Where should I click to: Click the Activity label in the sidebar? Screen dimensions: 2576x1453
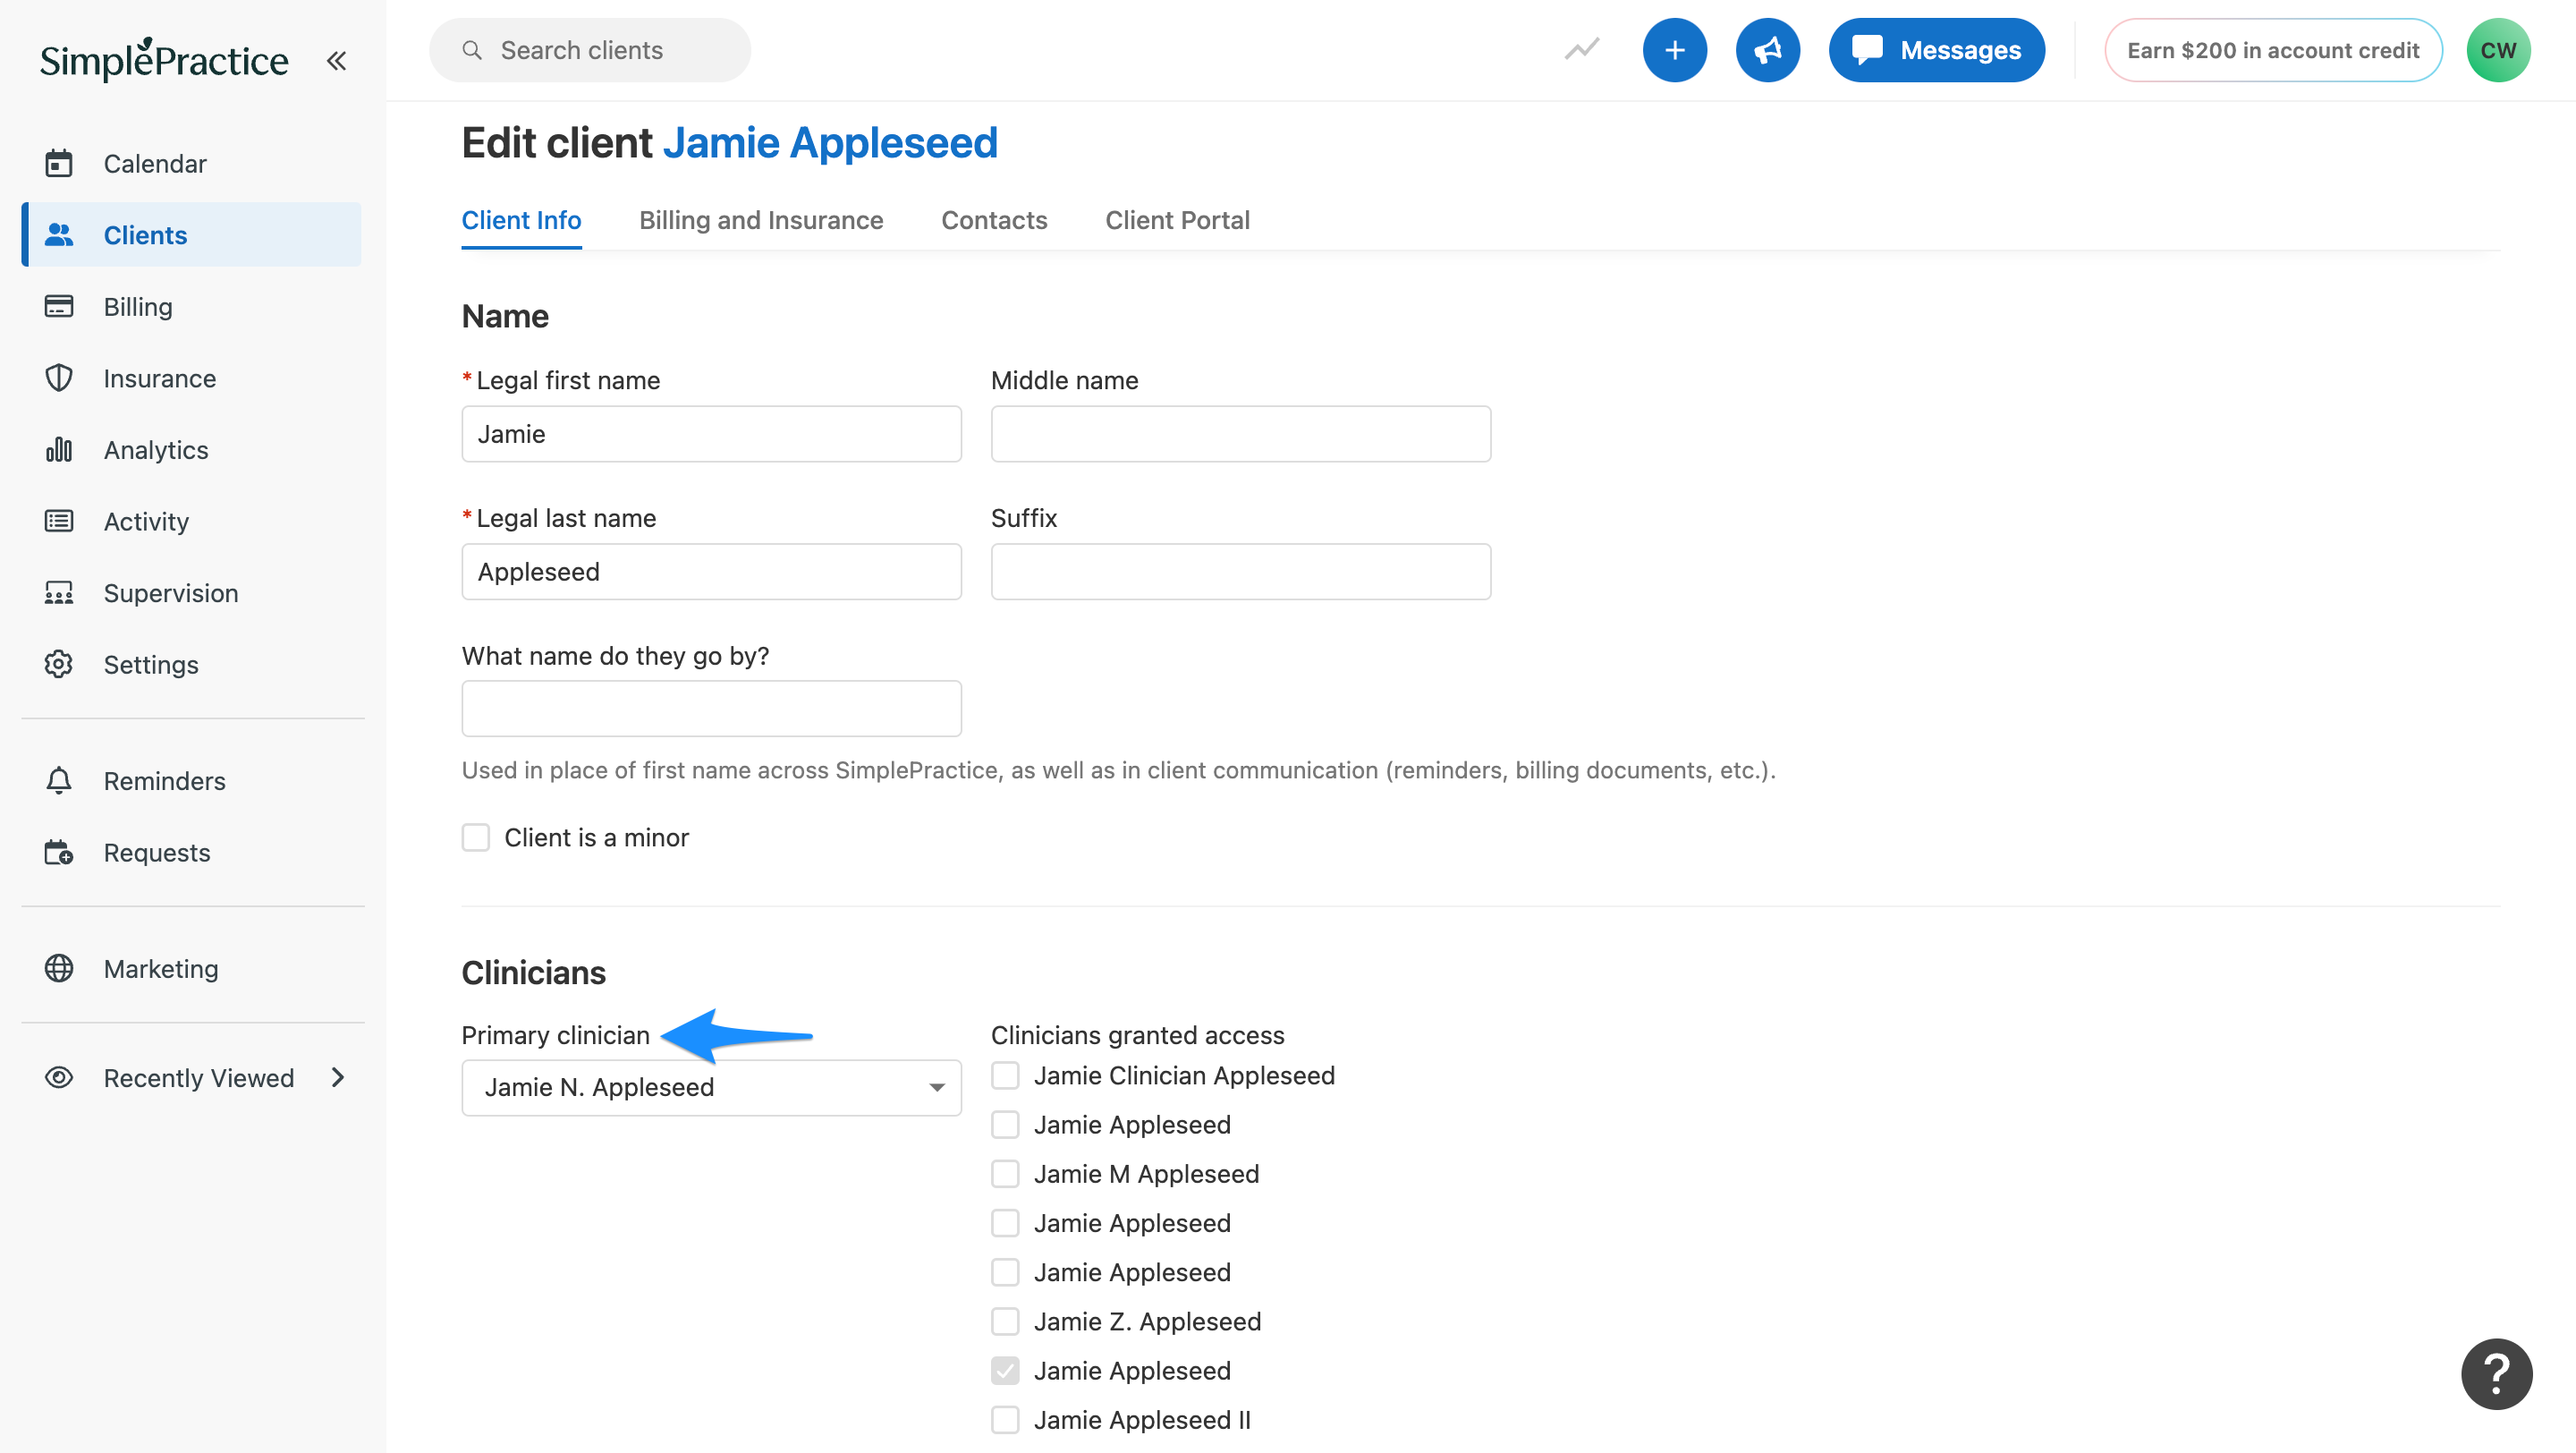pos(146,521)
